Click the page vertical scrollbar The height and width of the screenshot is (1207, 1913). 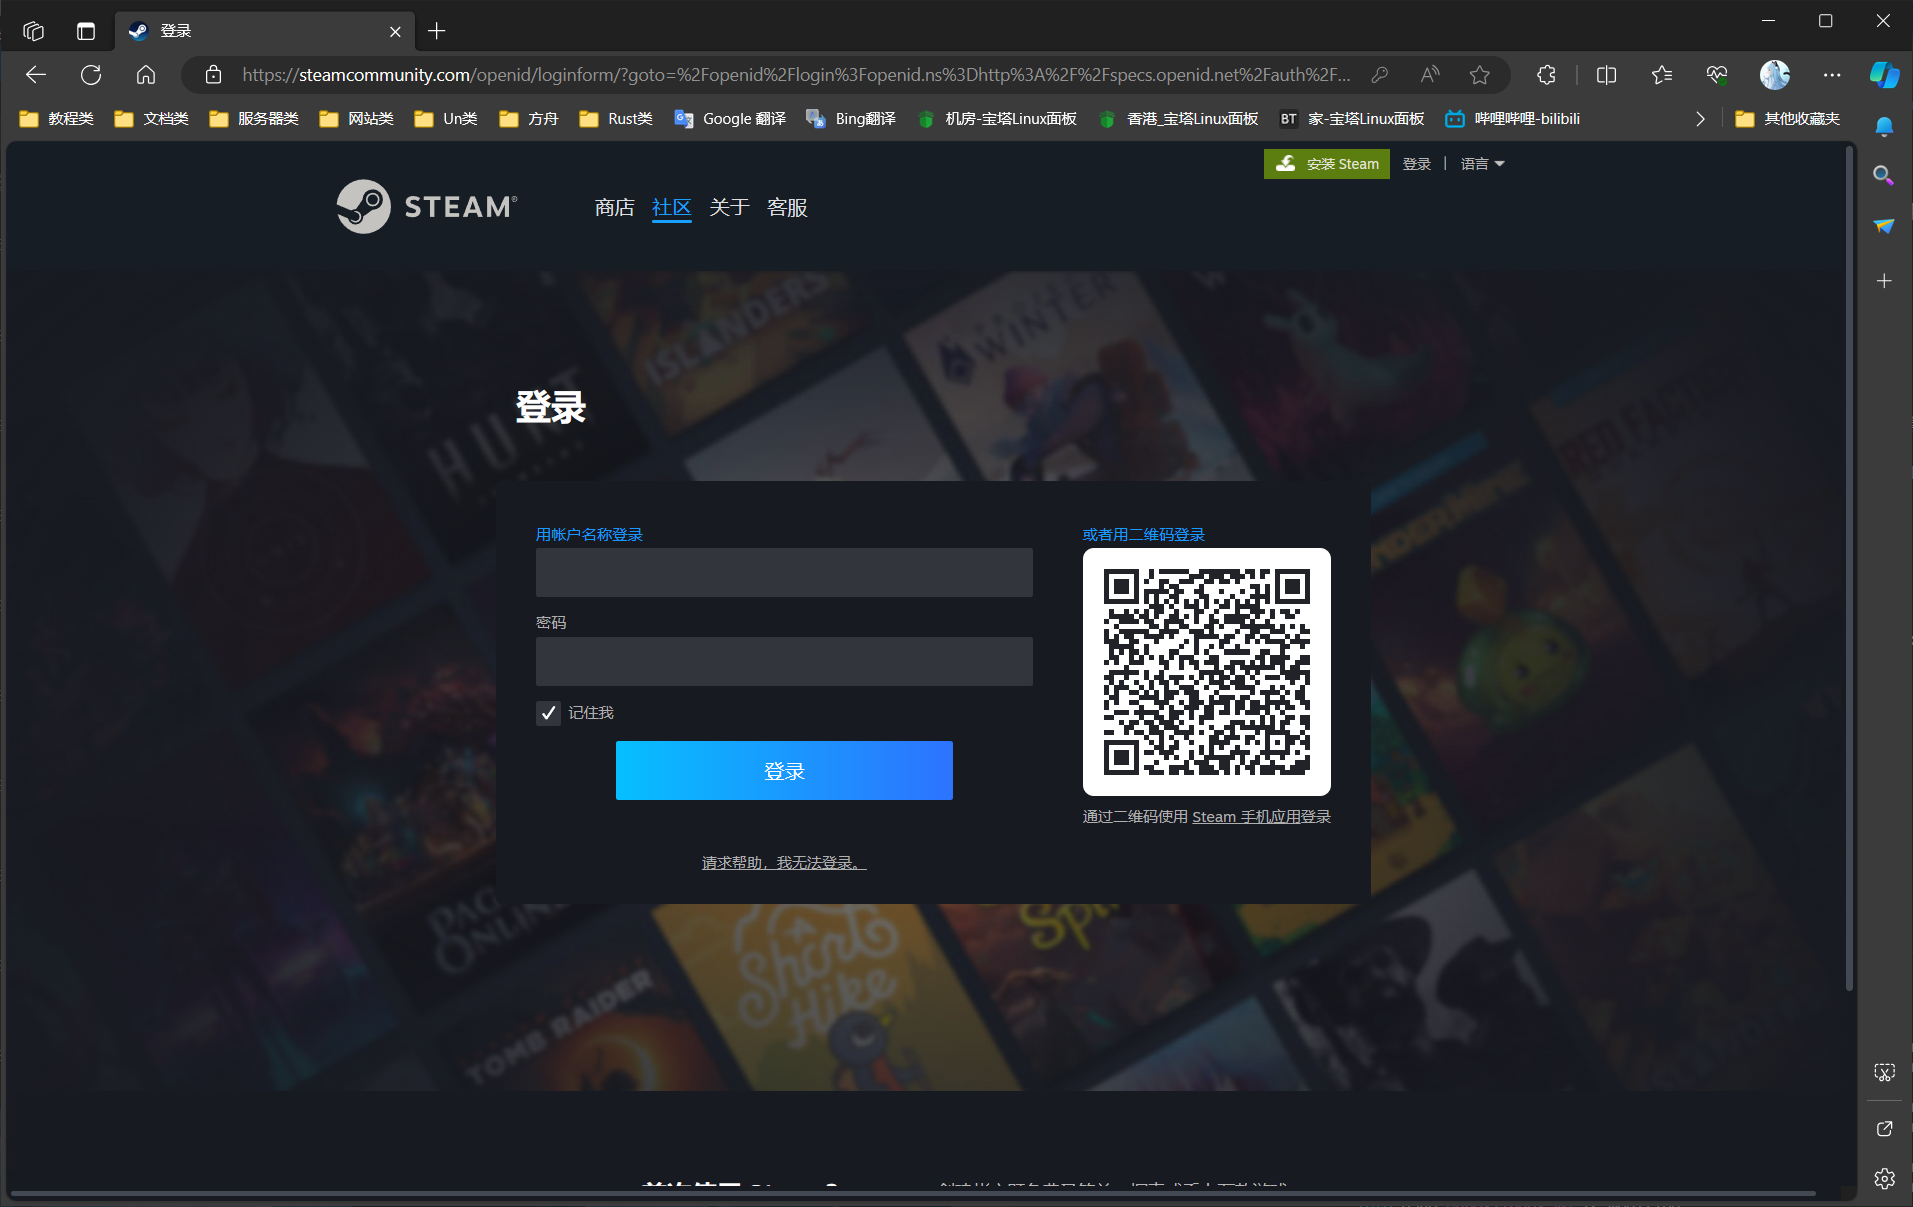[1849, 568]
